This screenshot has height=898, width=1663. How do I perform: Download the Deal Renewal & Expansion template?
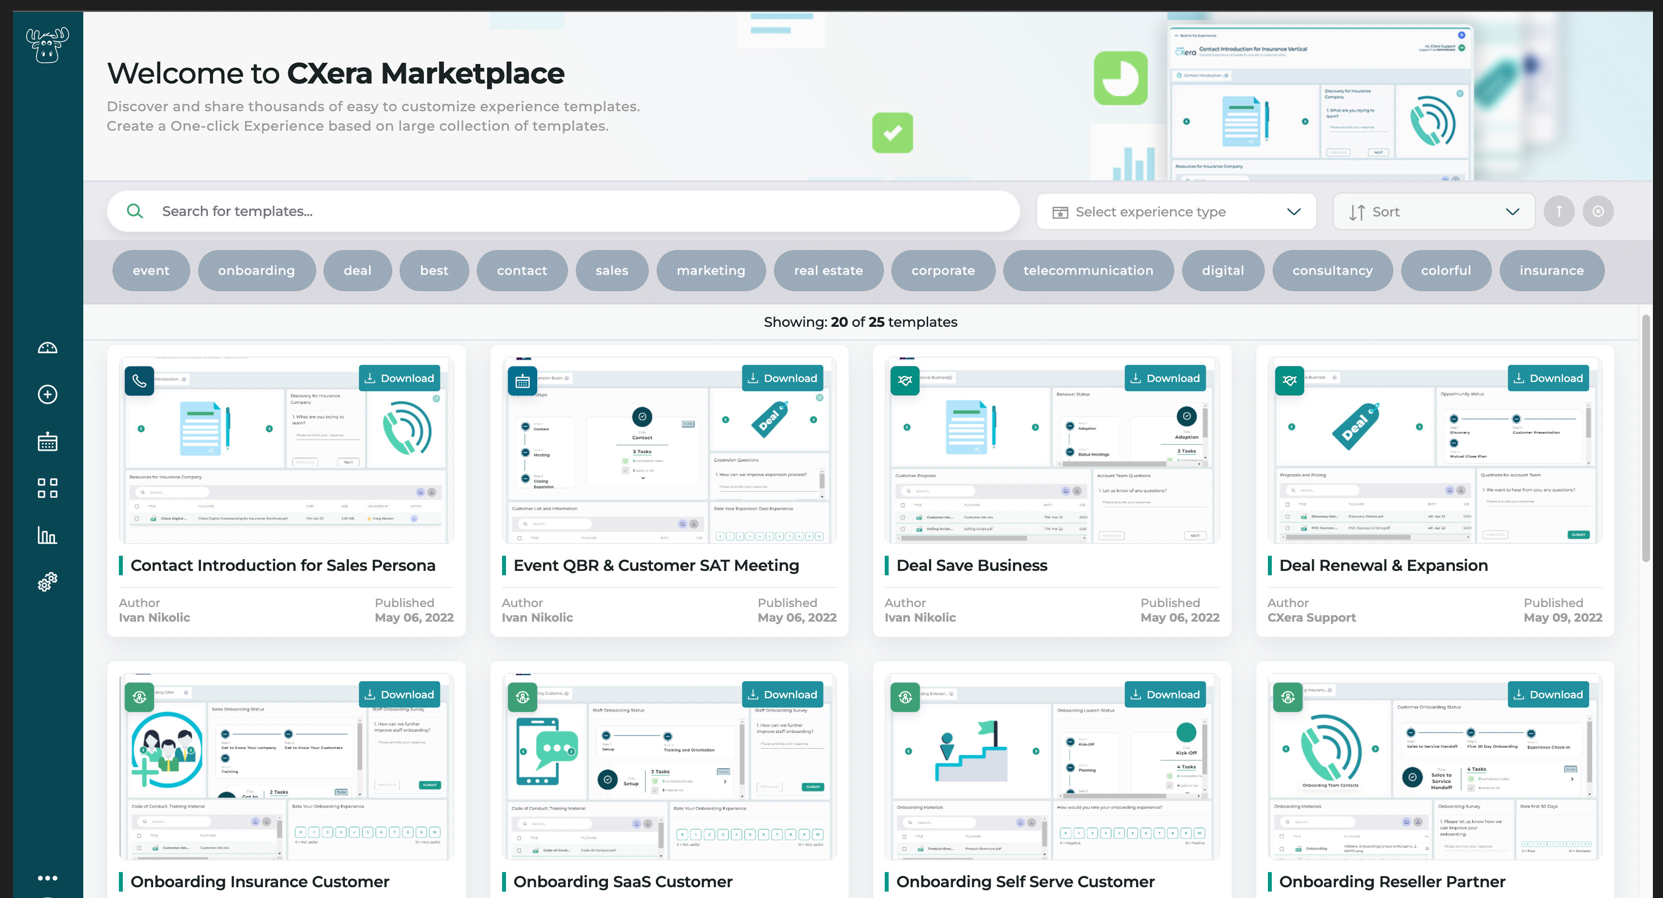coord(1548,378)
